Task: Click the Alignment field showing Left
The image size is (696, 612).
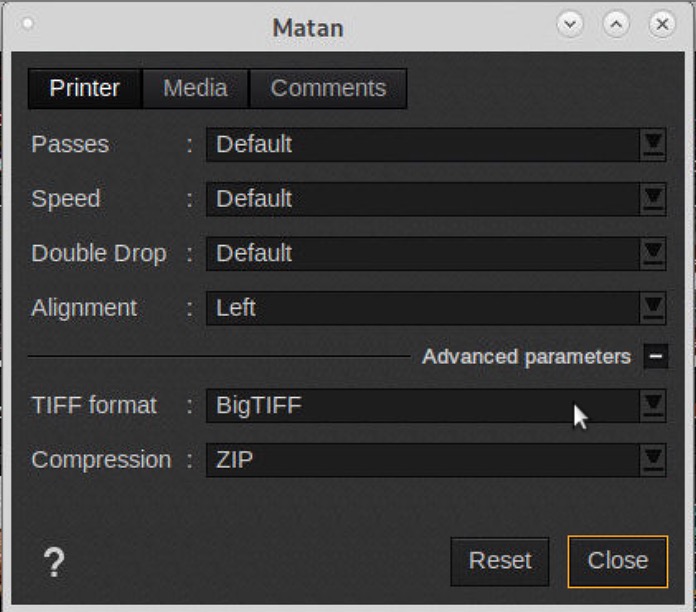Action: [x=422, y=308]
